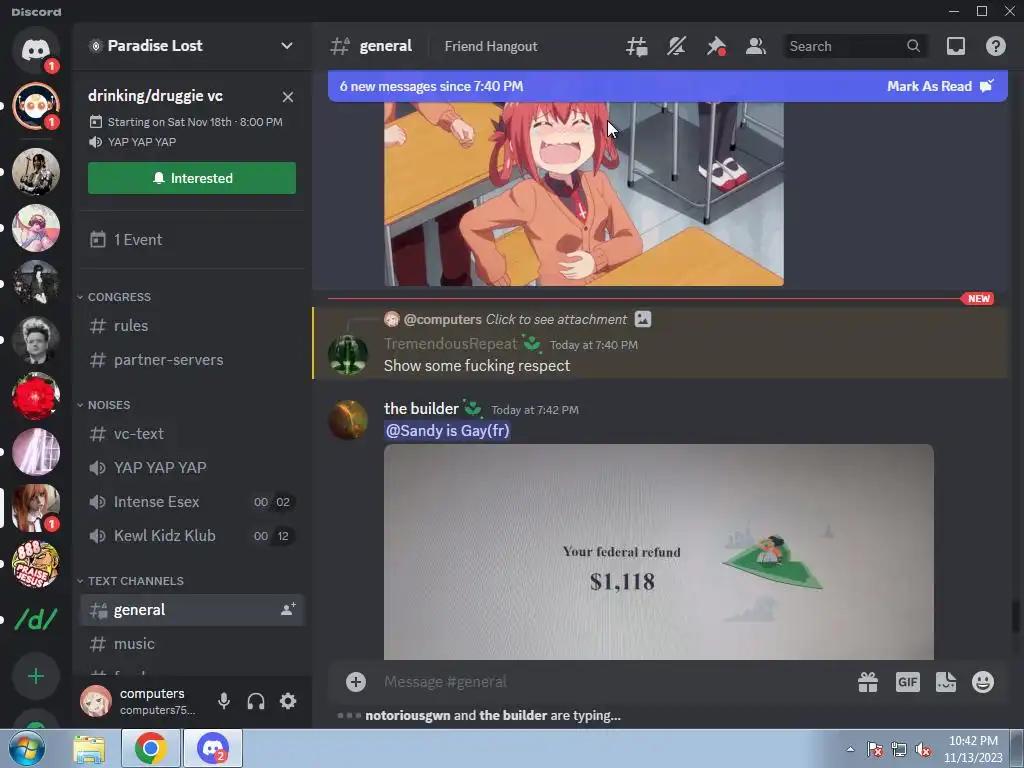Open the Threads icon in channel header
This screenshot has width=1024, height=768.
click(637, 46)
